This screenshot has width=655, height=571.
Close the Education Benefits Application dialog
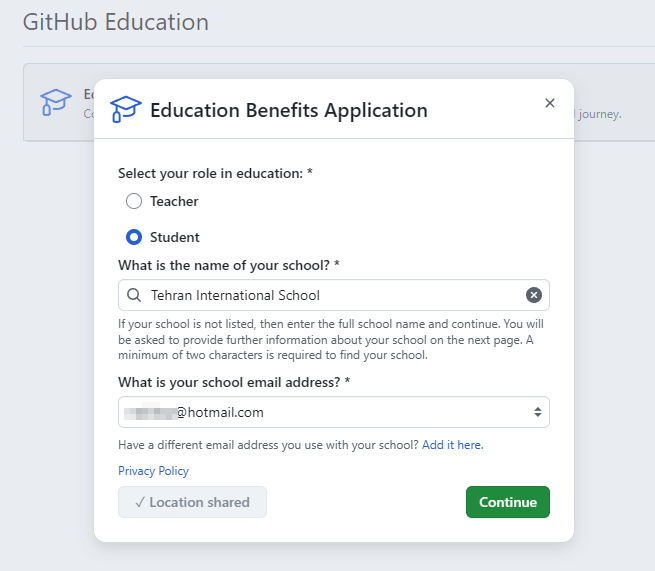coord(549,103)
